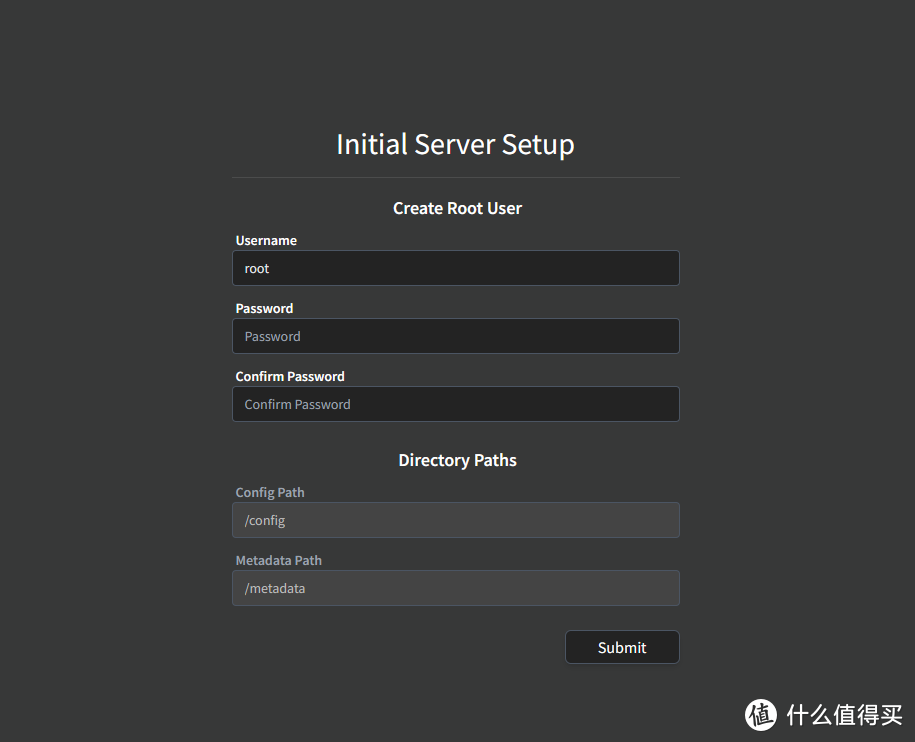The image size is (915, 742).
Task: Click the '/metadata' value text
Action: (275, 588)
